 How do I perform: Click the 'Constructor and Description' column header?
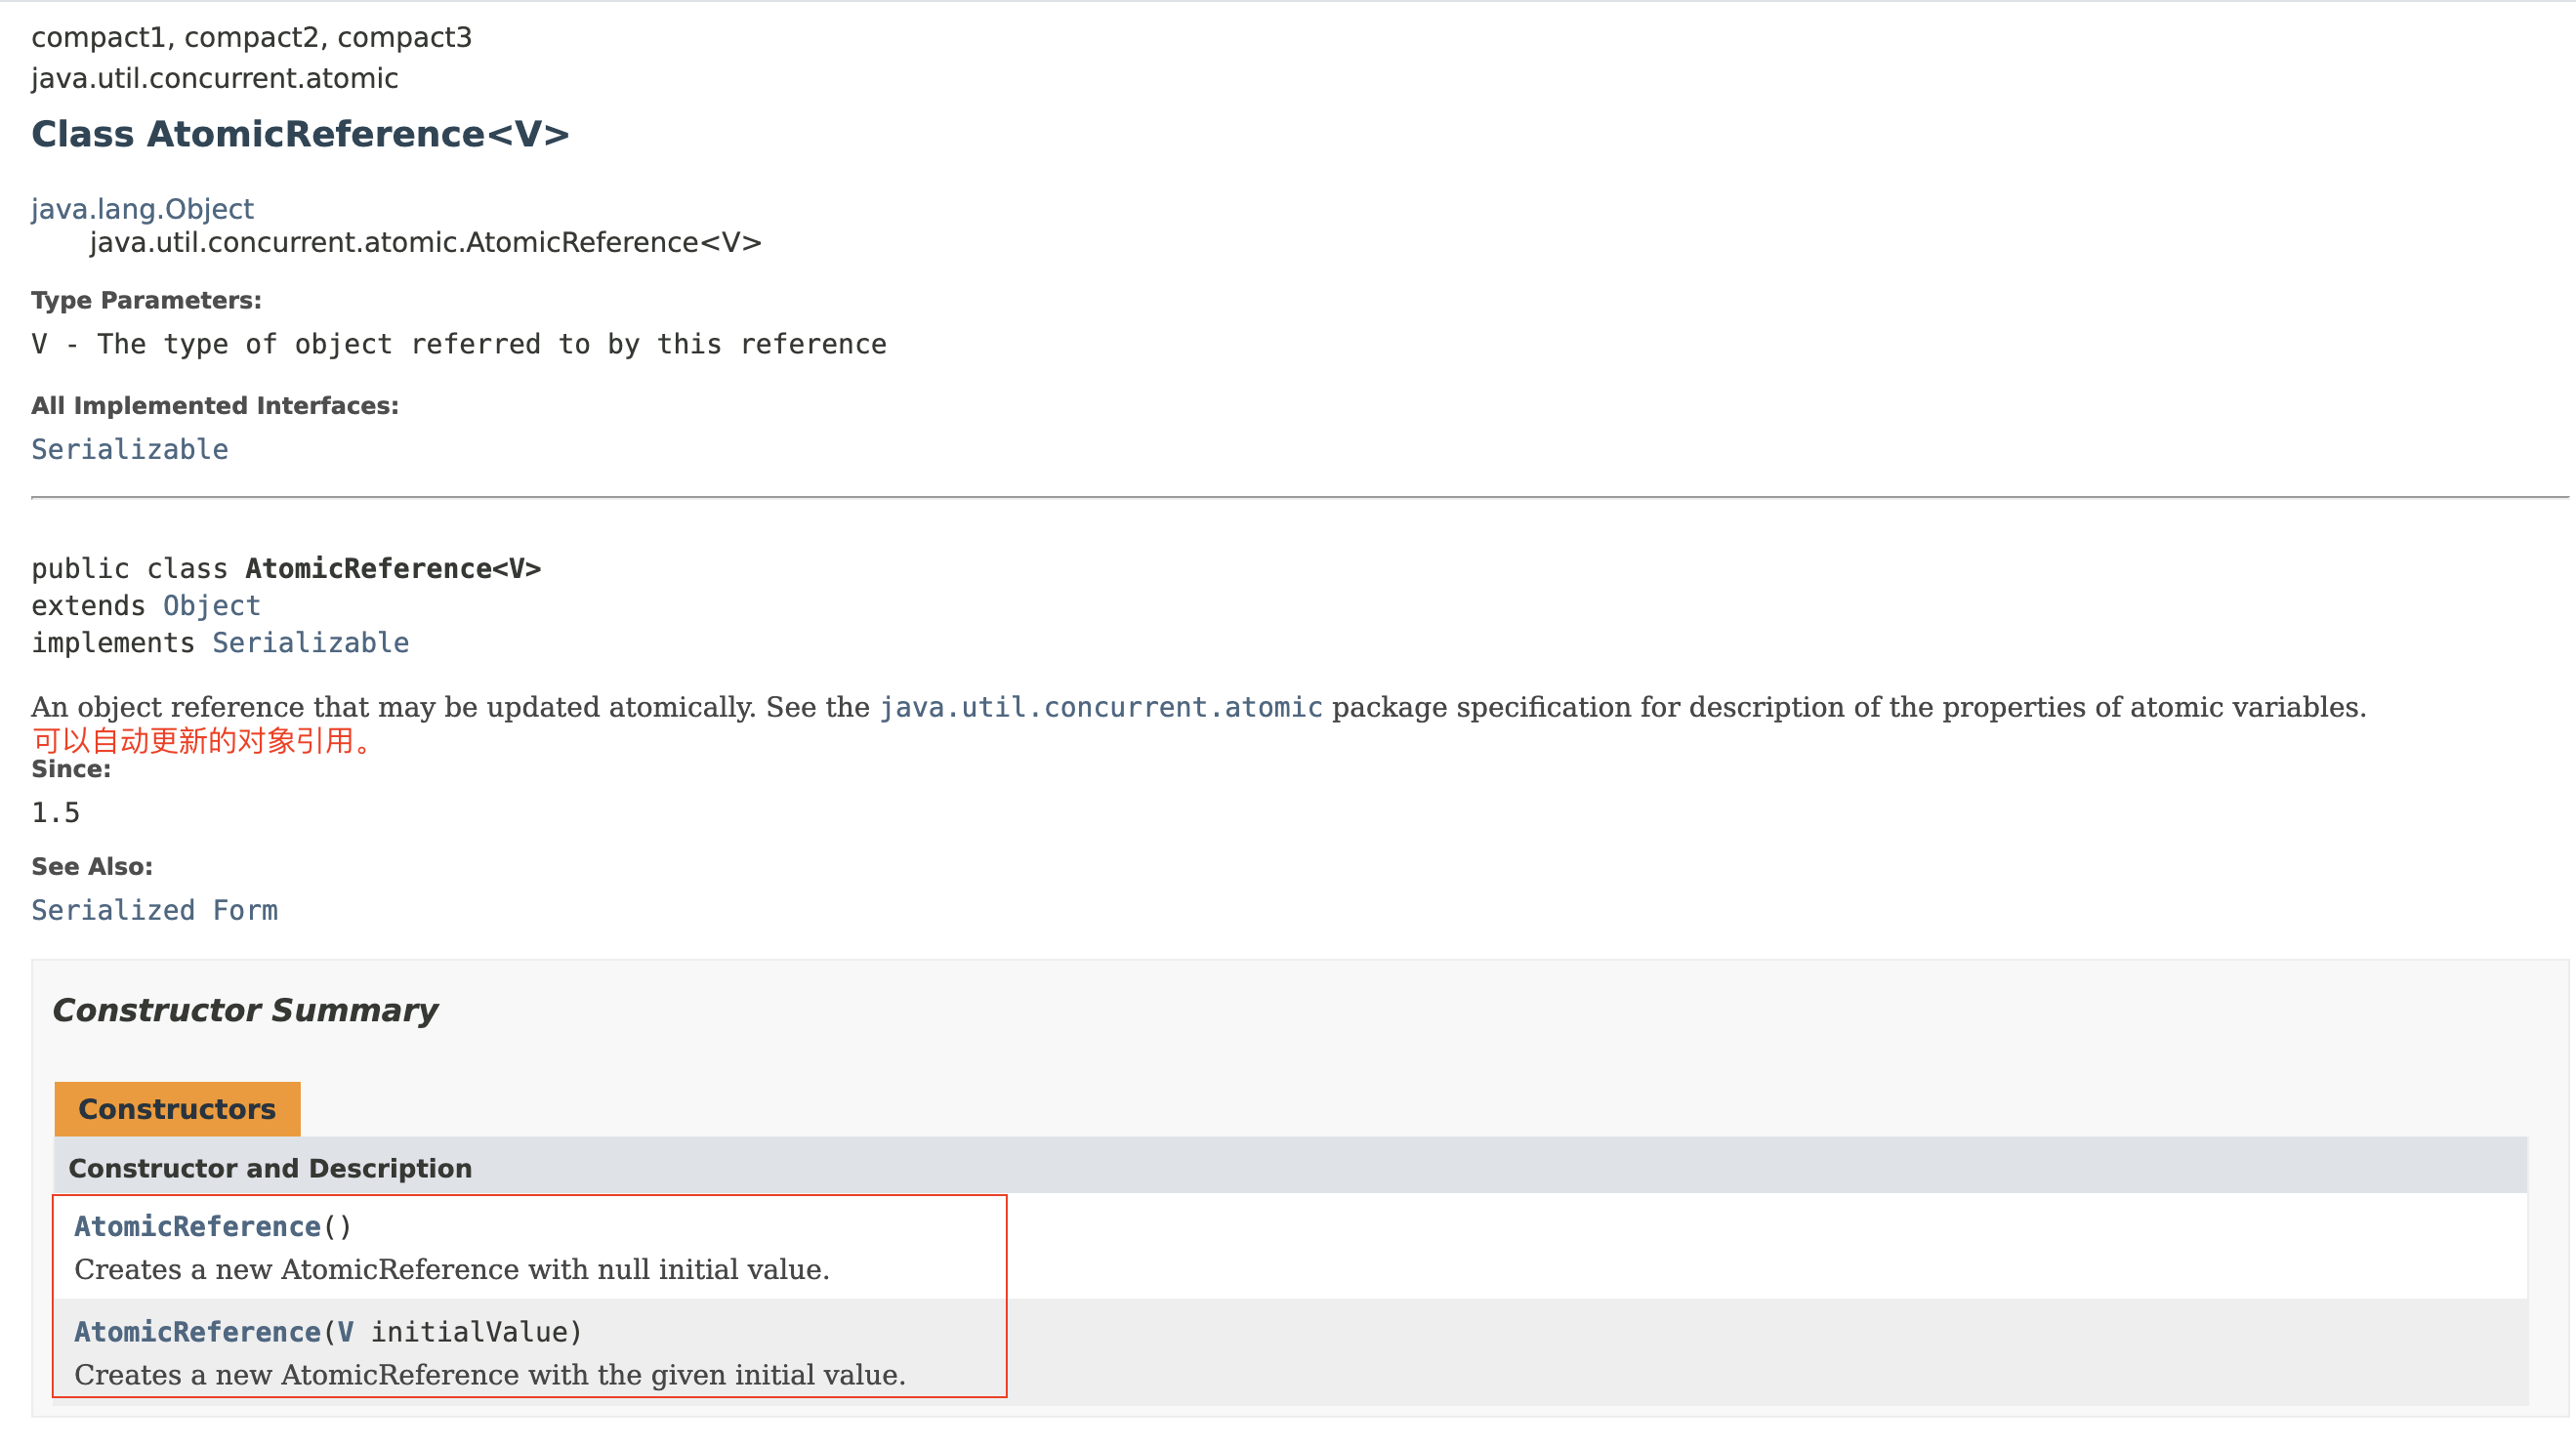(x=270, y=1167)
